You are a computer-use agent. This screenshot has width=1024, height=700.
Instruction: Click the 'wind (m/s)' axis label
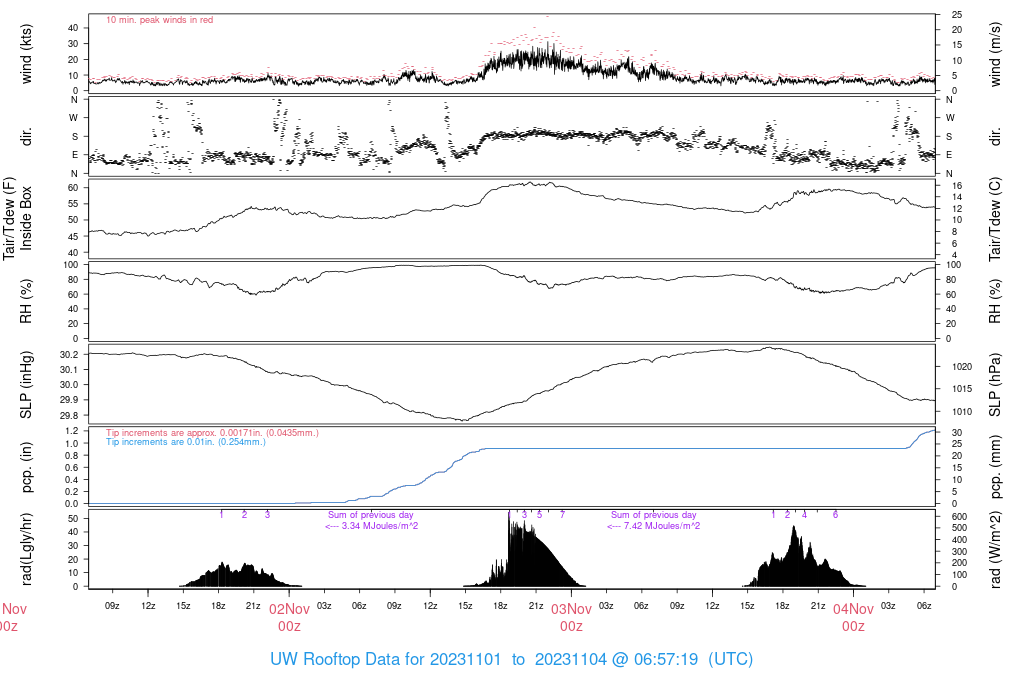[x=995, y=54]
